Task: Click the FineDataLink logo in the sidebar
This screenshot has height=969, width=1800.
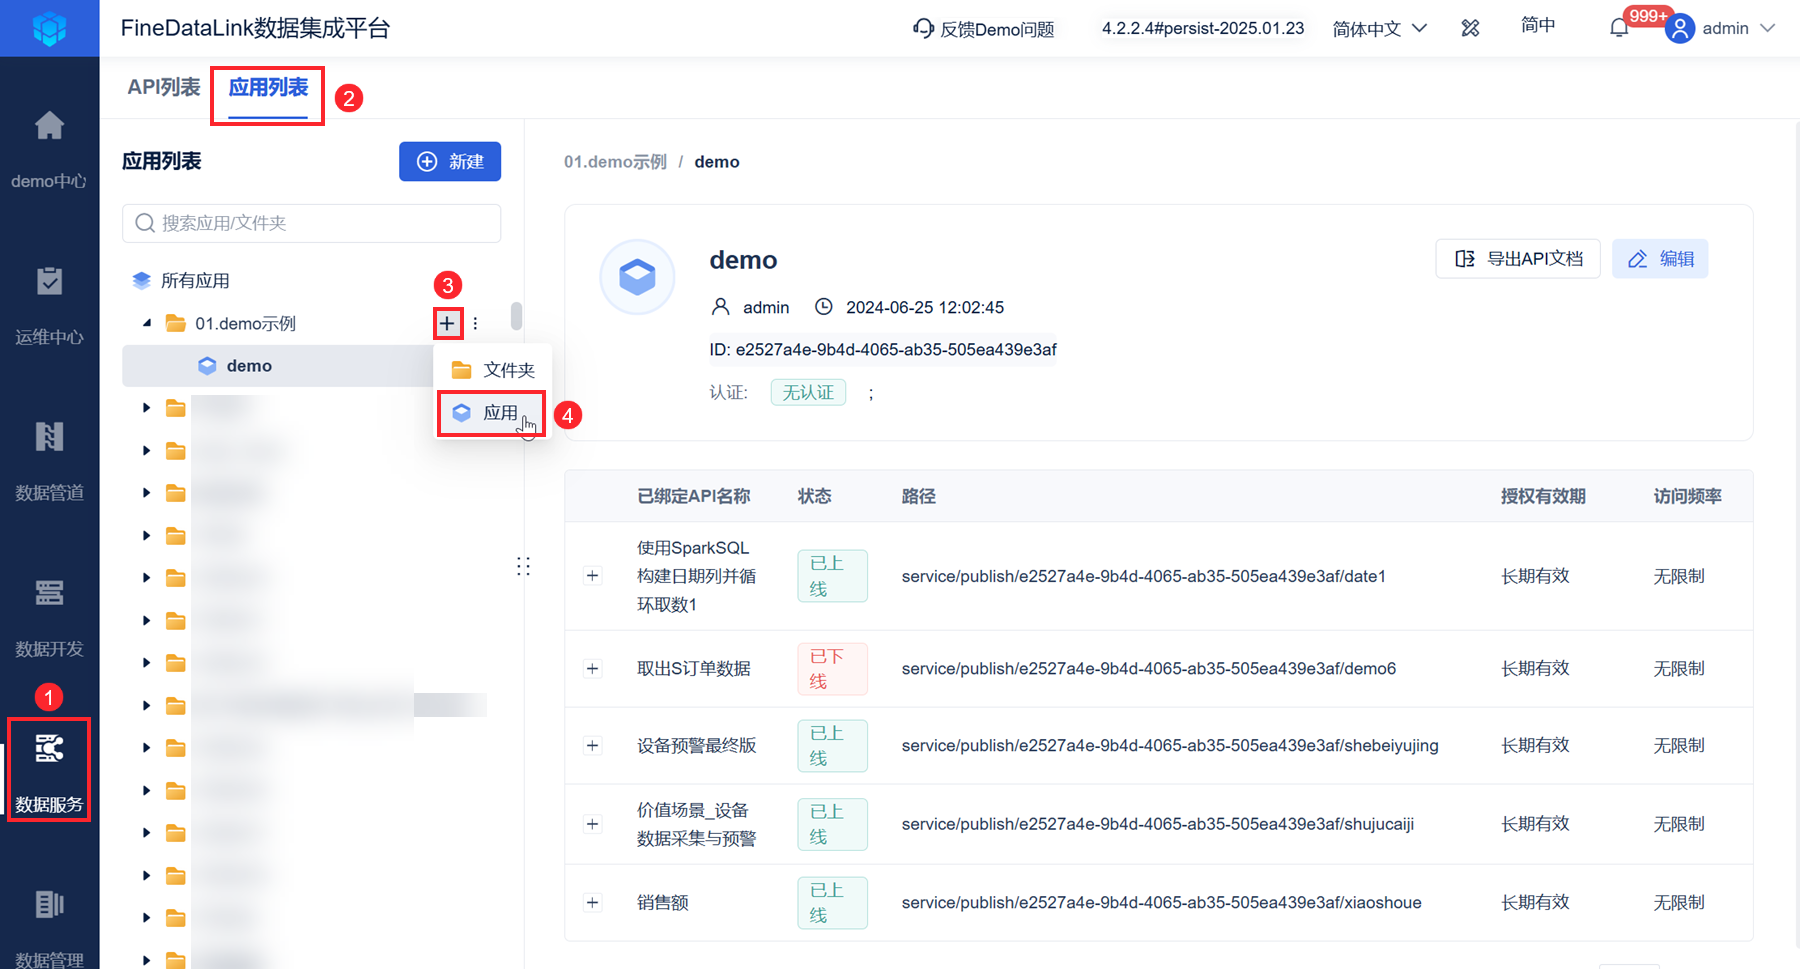Action: (x=49, y=28)
